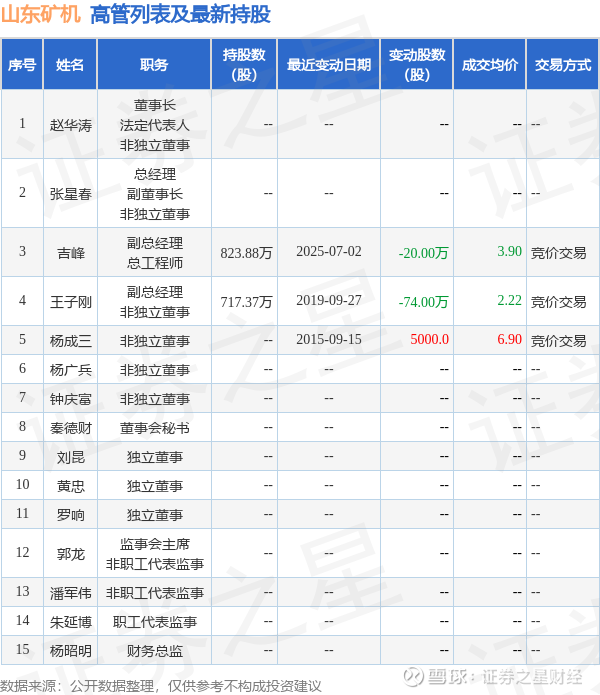Click the 交易方式 column header
The width and height of the screenshot is (600, 695).
562,65
